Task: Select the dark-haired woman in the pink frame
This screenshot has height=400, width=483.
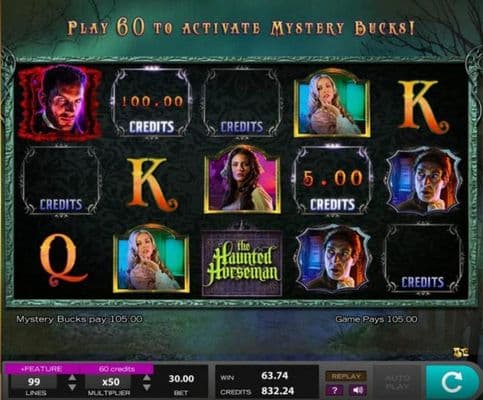Action: click(242, 180)
